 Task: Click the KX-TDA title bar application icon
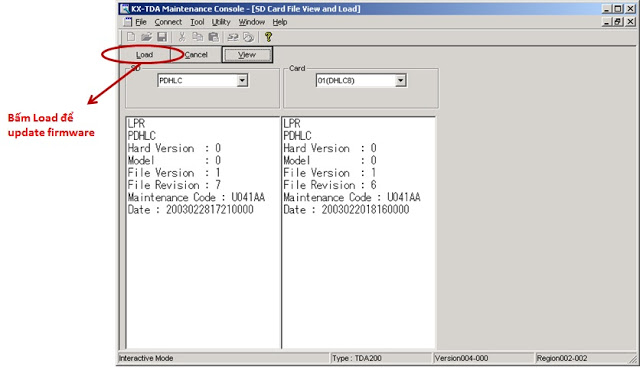coord(124,9)
